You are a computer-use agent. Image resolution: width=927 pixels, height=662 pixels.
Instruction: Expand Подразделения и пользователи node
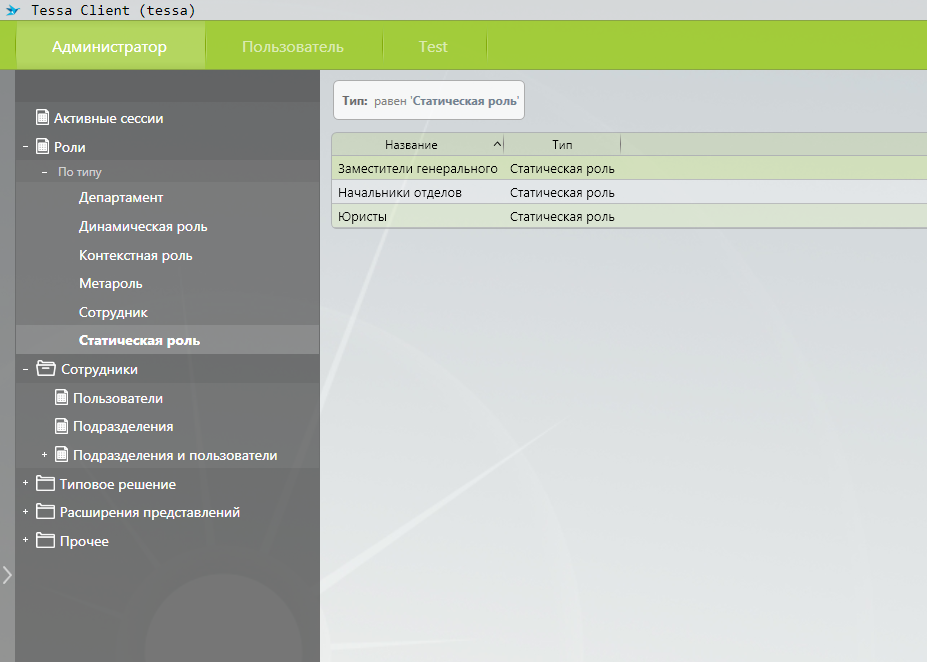coord(45,455)
